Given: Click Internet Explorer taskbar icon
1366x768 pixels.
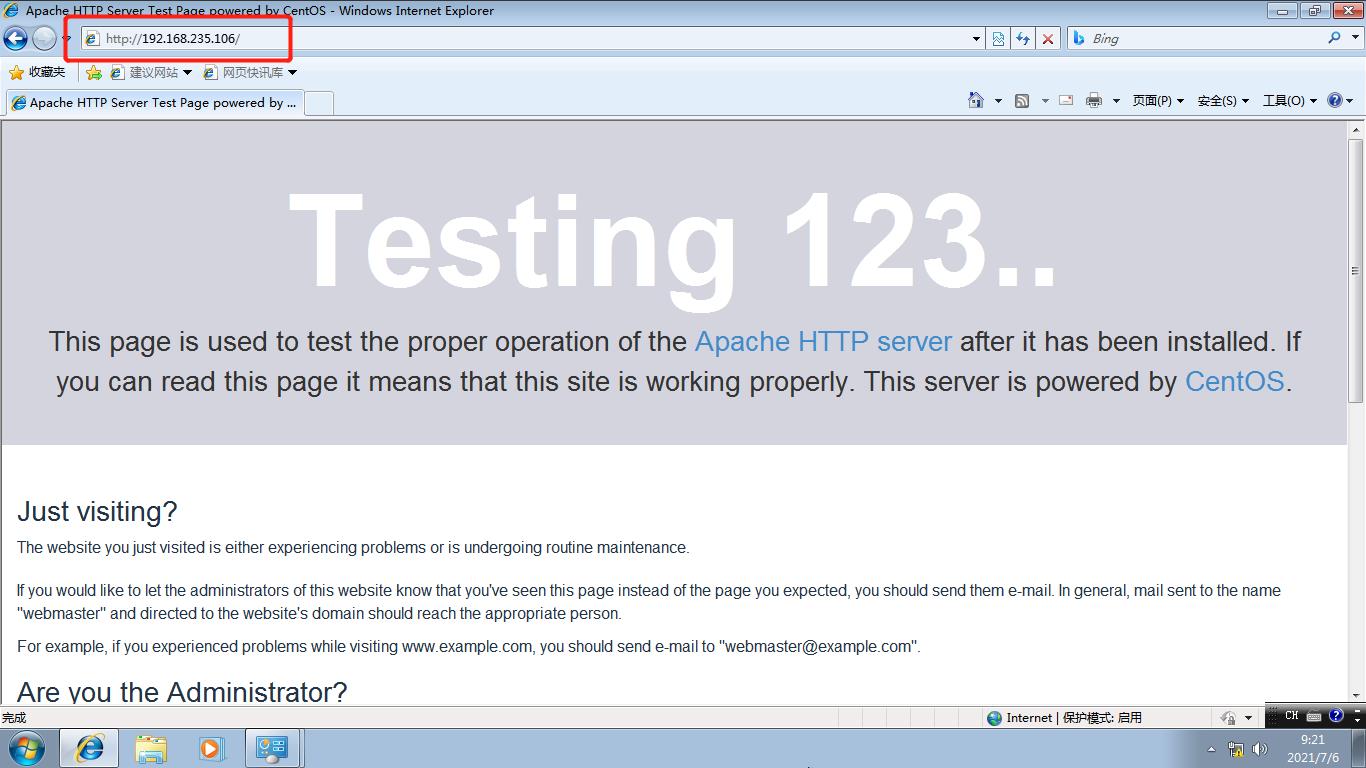Looking at the screenshot, I should pos(89,748).
